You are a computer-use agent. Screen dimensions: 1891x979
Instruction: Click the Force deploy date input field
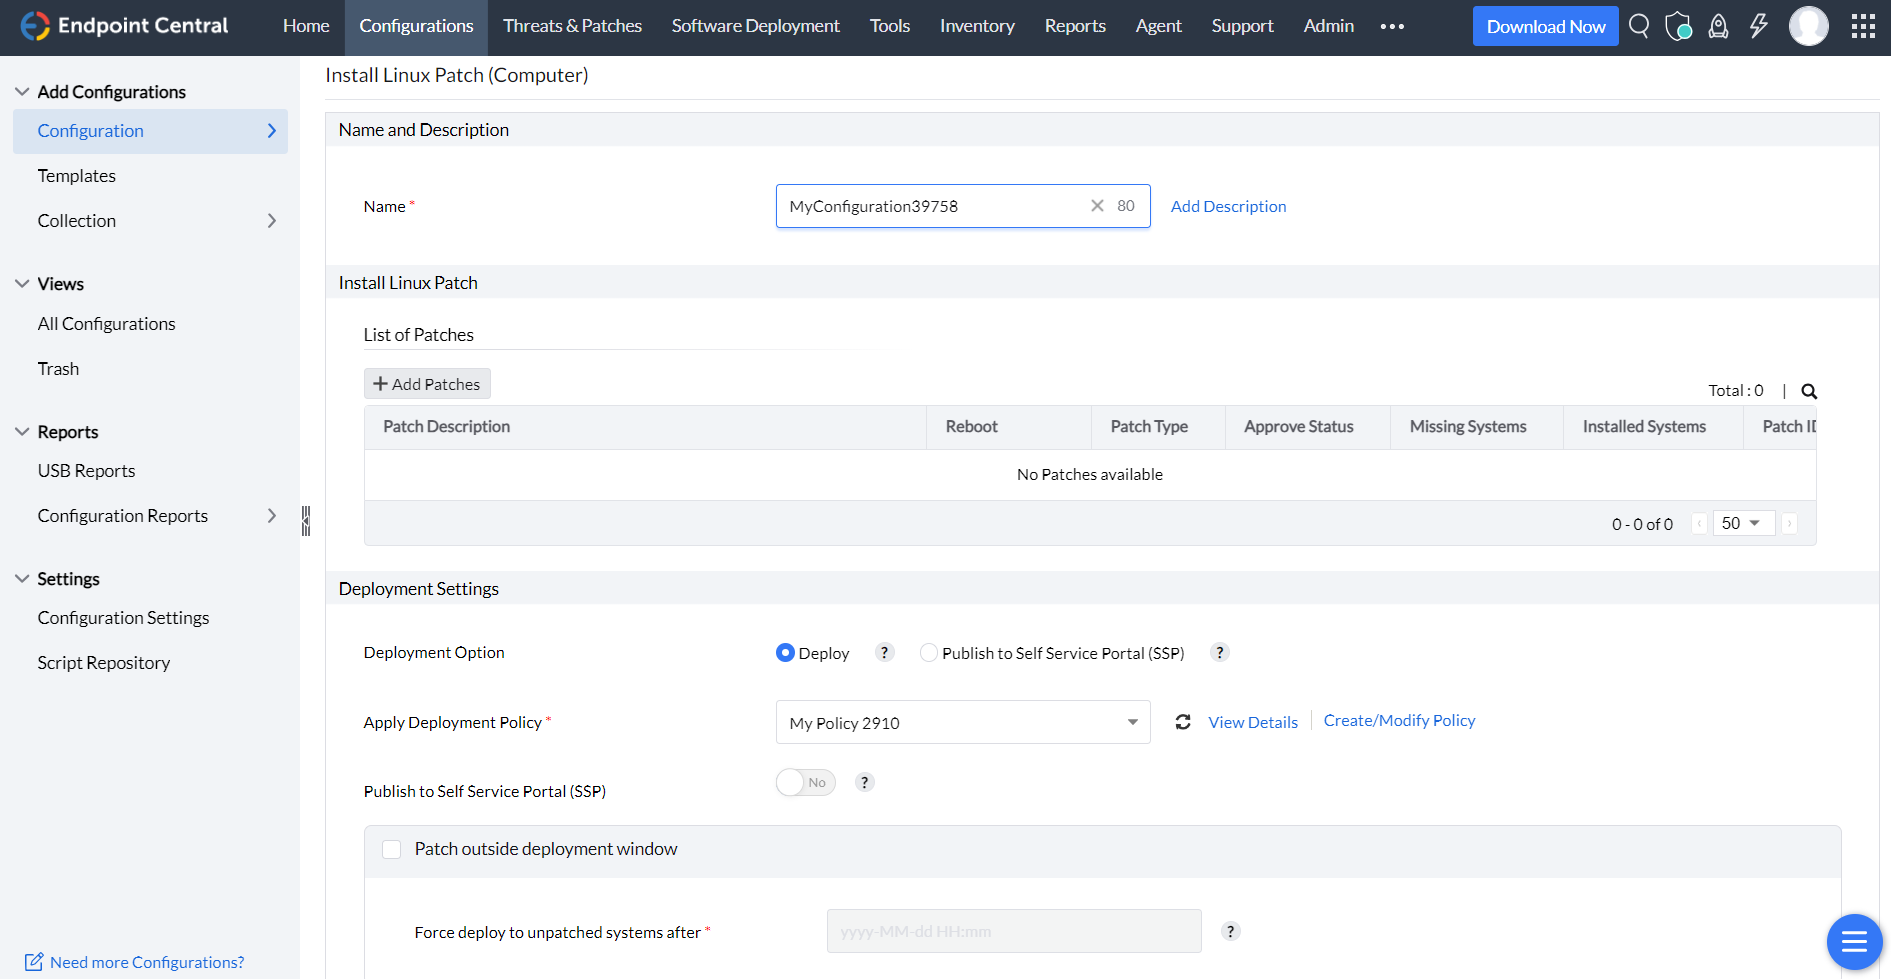click(x=1013, y=931)
